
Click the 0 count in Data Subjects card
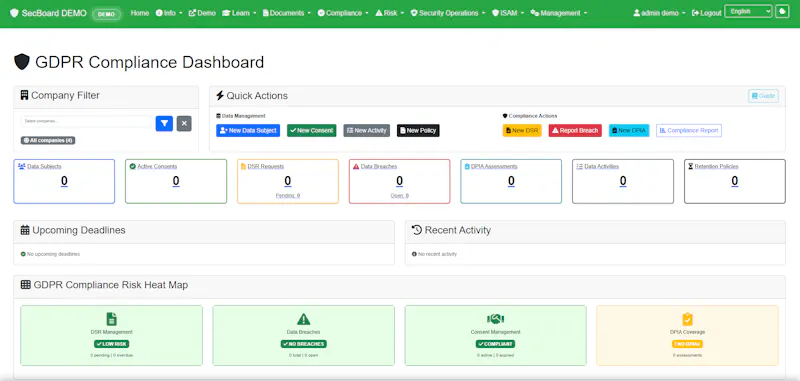point(64,181)
